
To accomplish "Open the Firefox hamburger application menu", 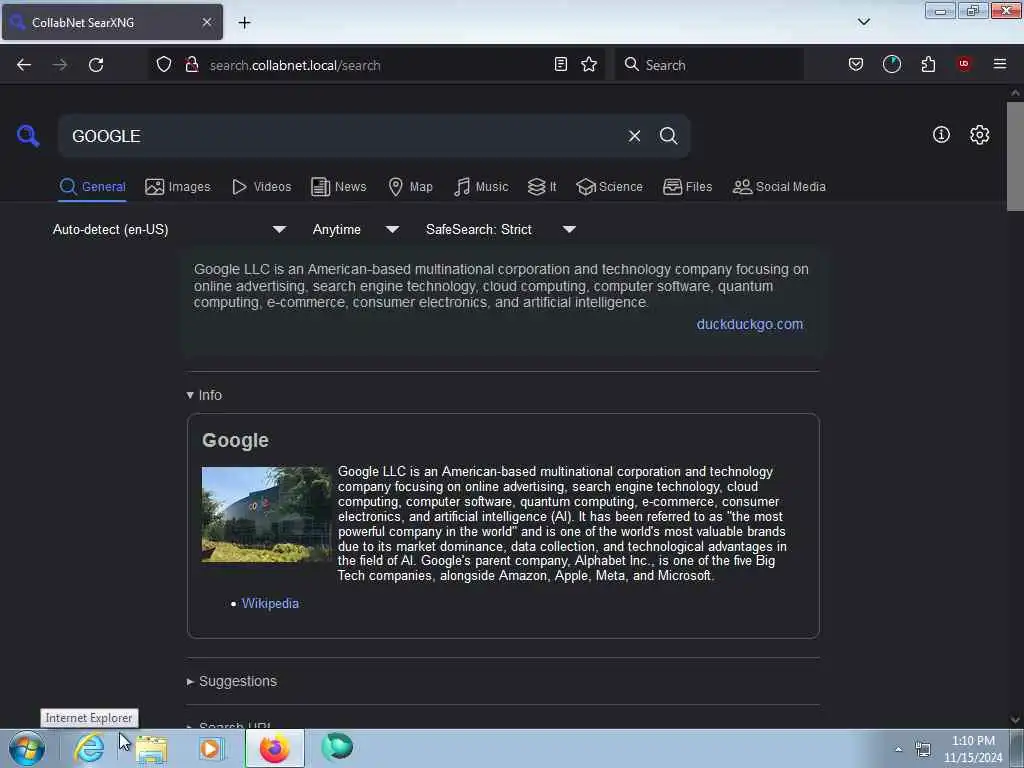I will point(1000,64).
